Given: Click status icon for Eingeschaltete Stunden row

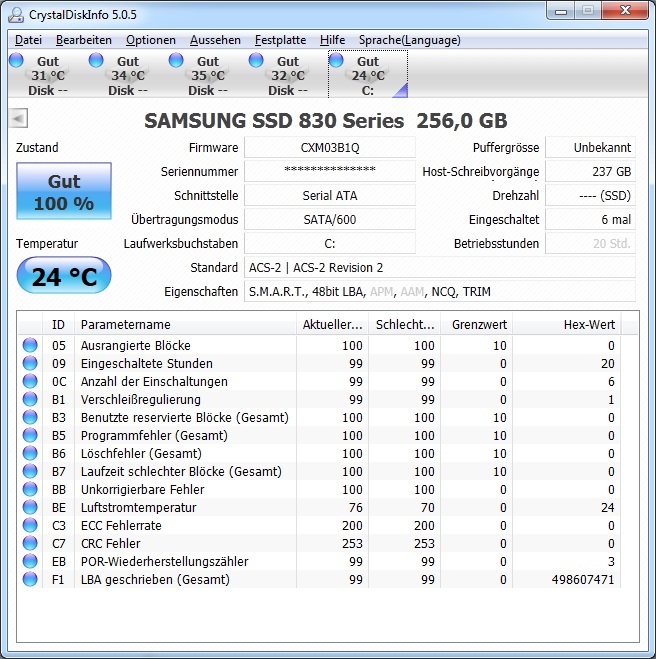Looking at the screenshot, I should pyautogui.click(x=30, y=363).
